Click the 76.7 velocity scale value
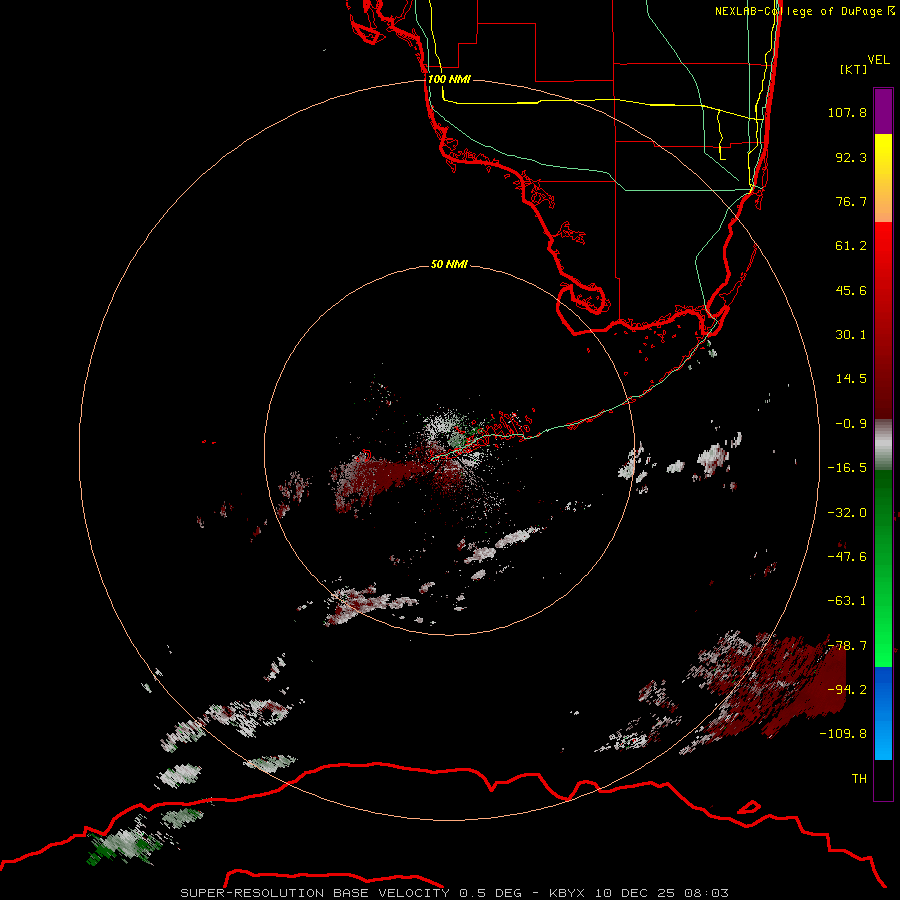Image resolution: width=900 pixels, height=900 pixels. tap(851, 201)
